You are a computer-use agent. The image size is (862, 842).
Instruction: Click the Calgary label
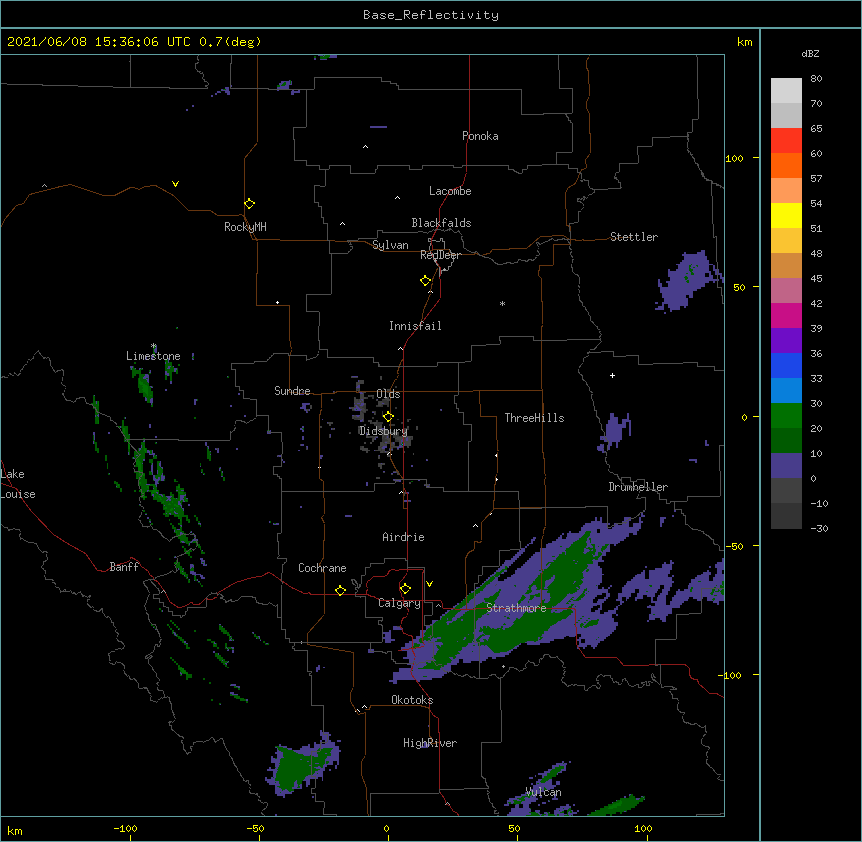point(399,603)
